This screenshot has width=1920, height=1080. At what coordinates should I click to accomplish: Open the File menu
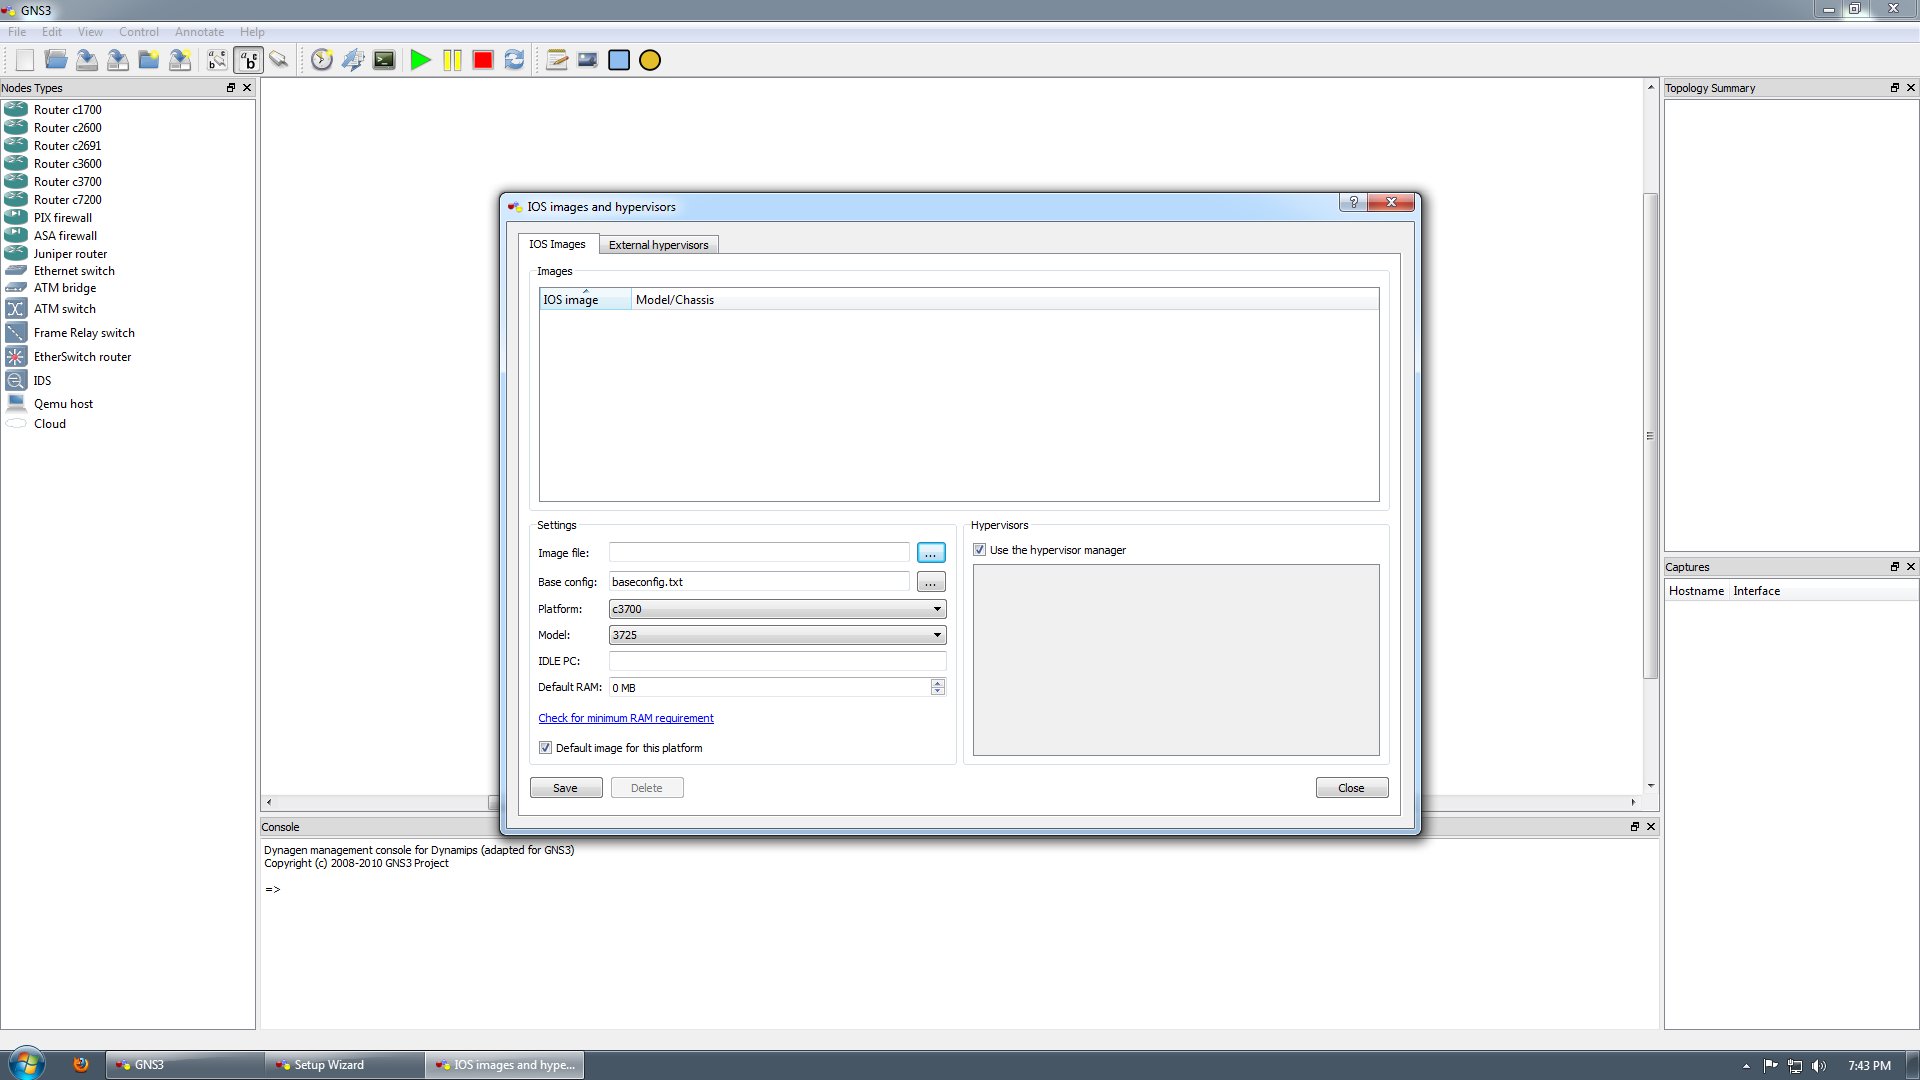pos(18,32)
